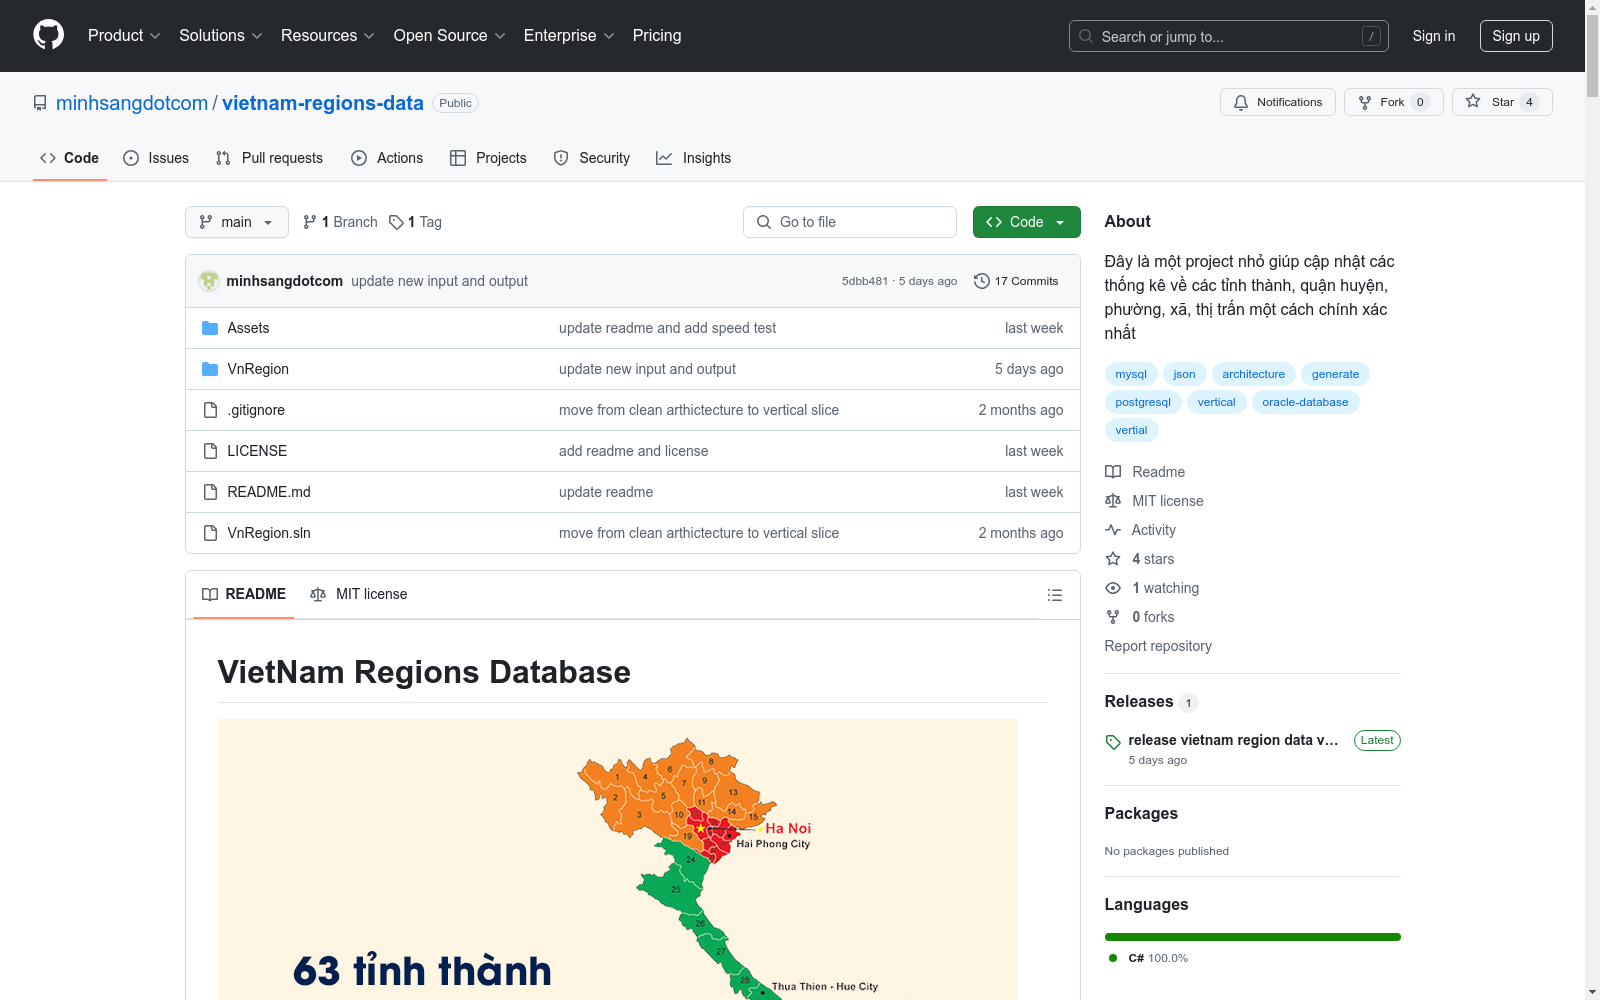This screenshot has height=1000, width=1600.
Task: Switch to the Security tab
Action: [592, 158]
